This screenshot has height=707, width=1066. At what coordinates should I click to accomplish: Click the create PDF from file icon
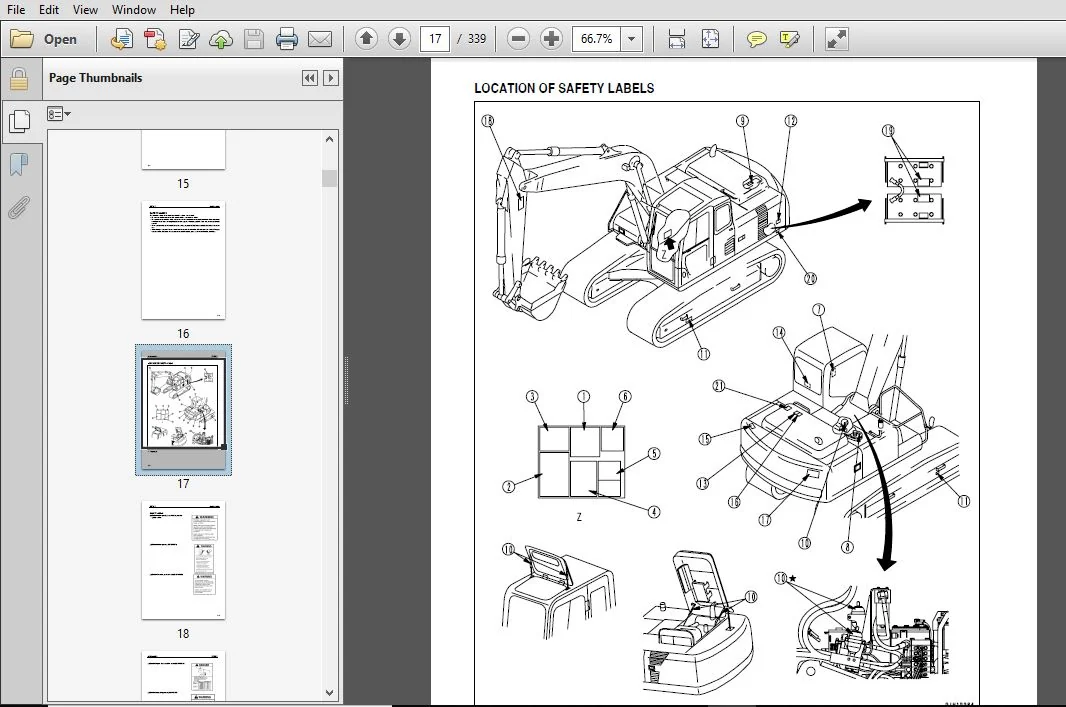pyautogui.click(x=122, y=39)
